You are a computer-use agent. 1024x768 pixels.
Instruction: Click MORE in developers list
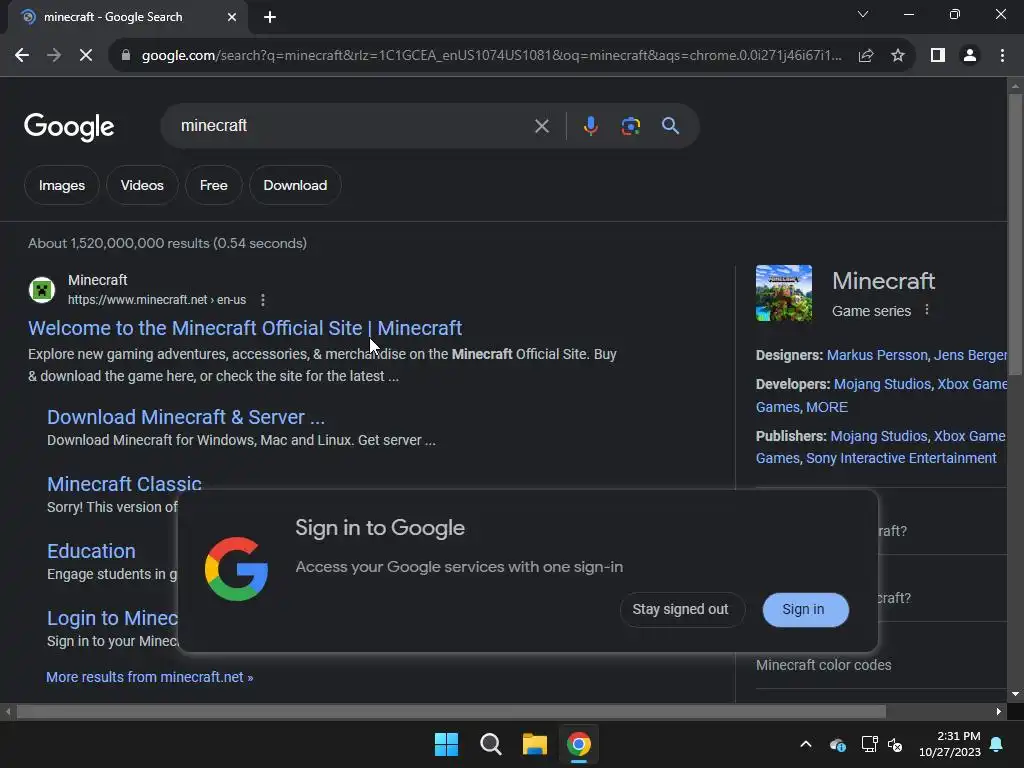coord(827,407)
